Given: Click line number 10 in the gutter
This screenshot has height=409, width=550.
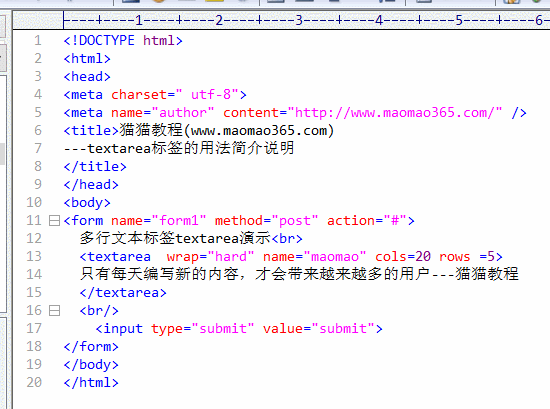Looking at the screenshot, I should [x=34, y=202].
